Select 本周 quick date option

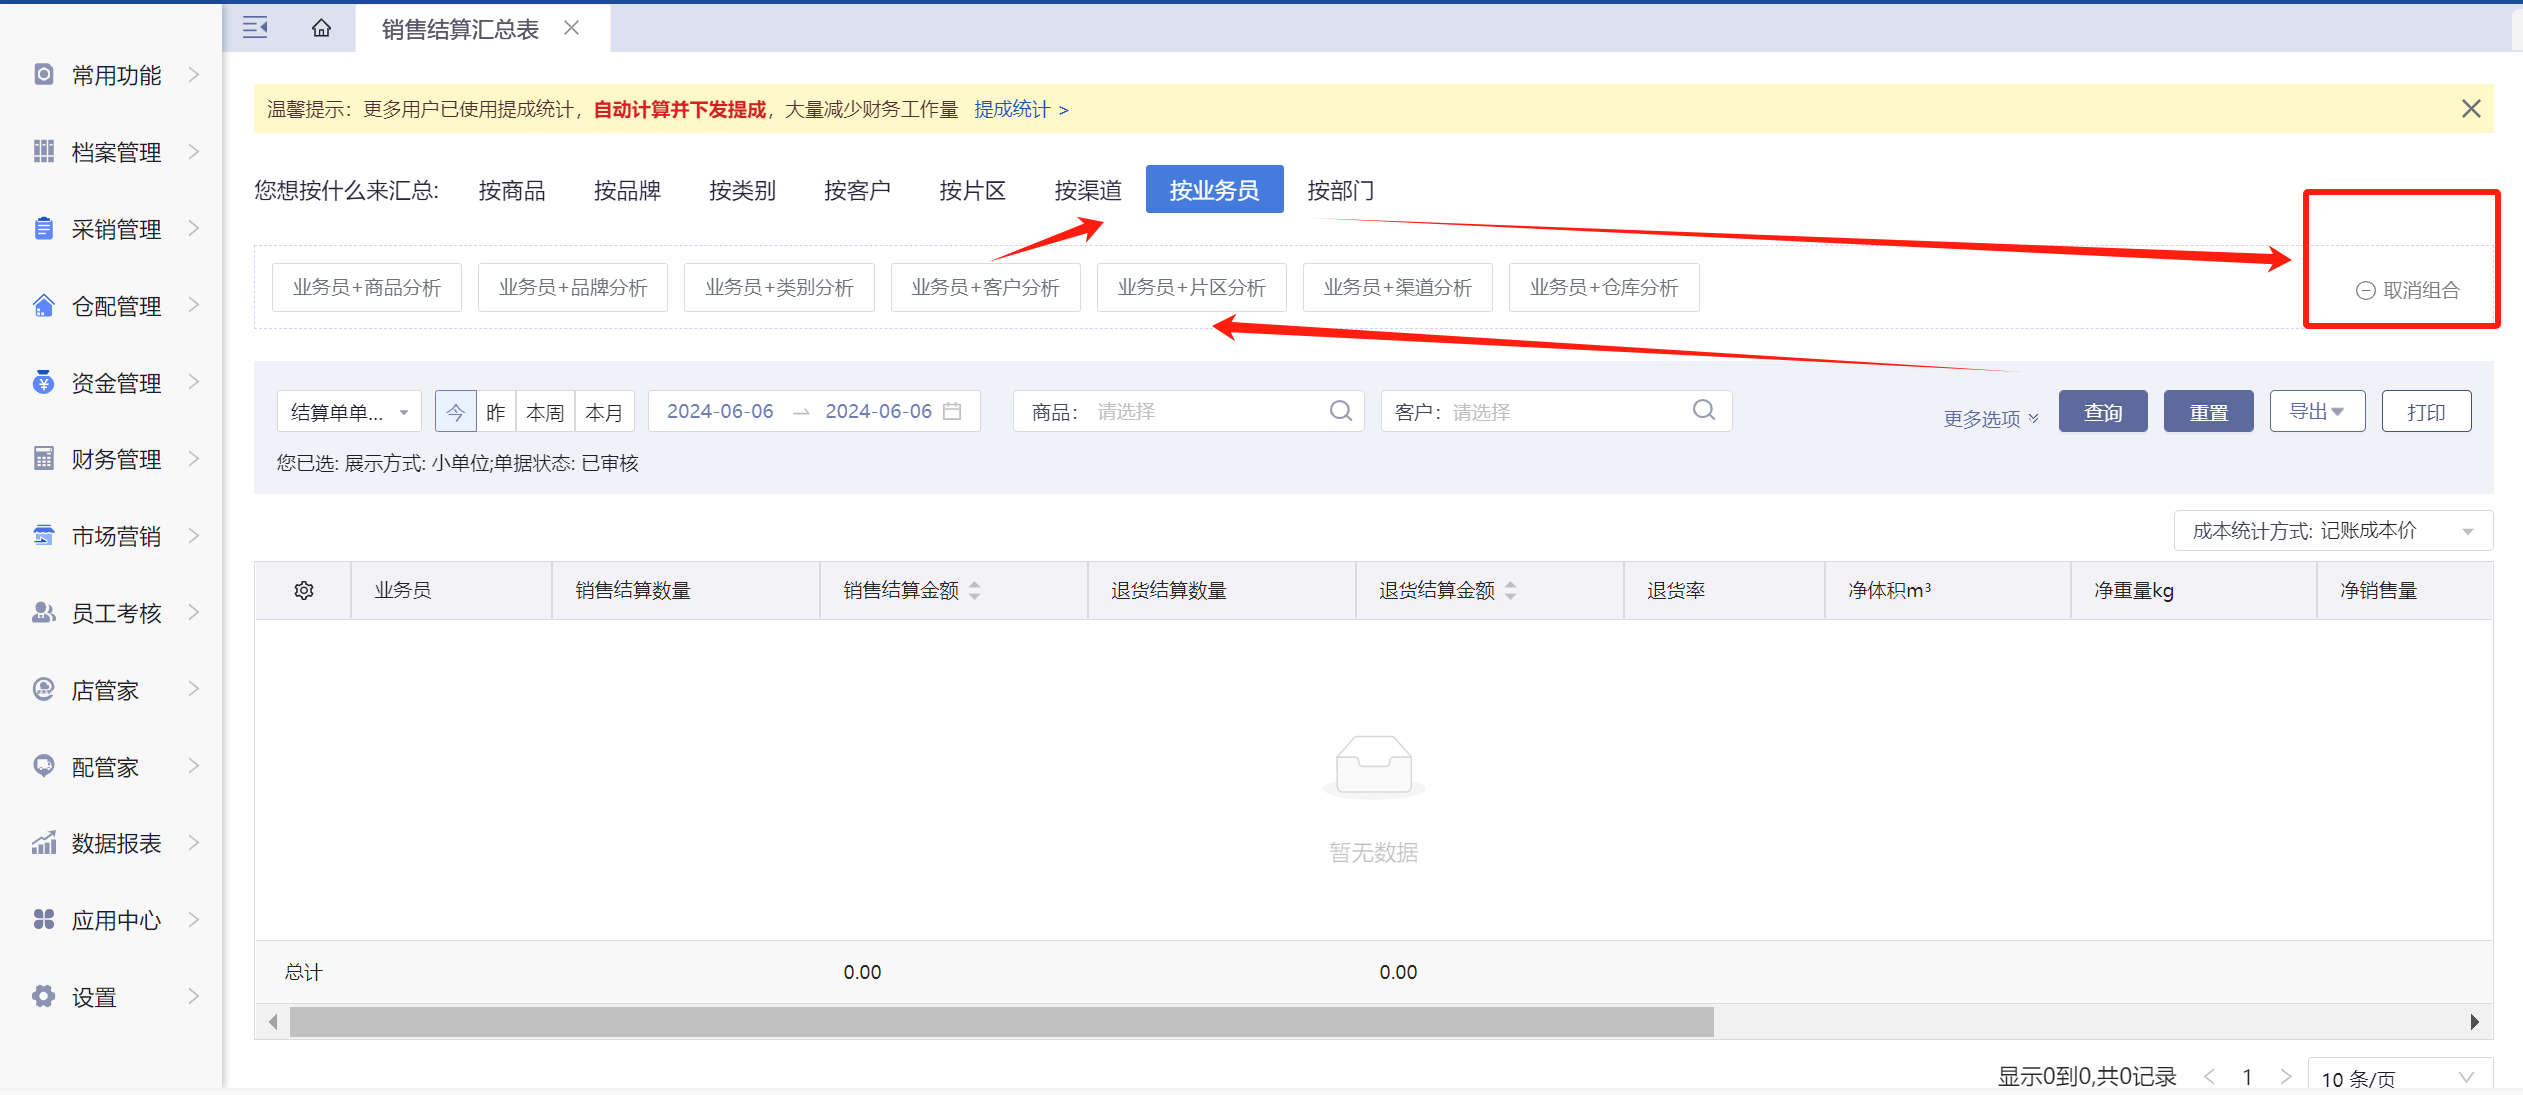[545, 412]
